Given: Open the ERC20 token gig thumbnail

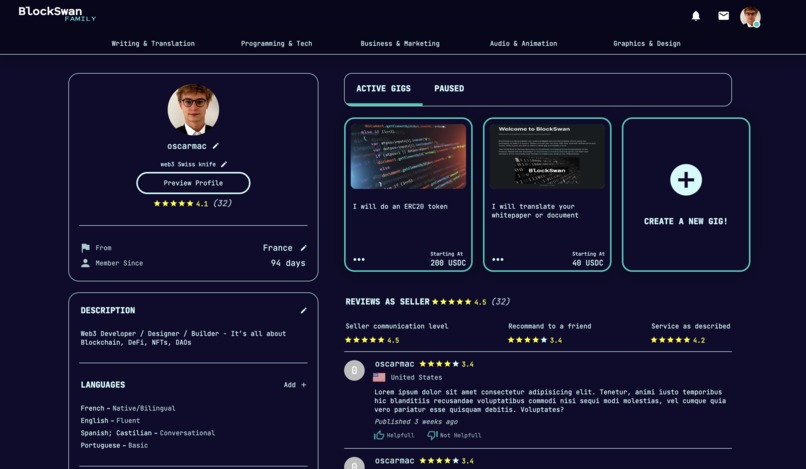Looking at the screenshot, I should coord(408,156).
